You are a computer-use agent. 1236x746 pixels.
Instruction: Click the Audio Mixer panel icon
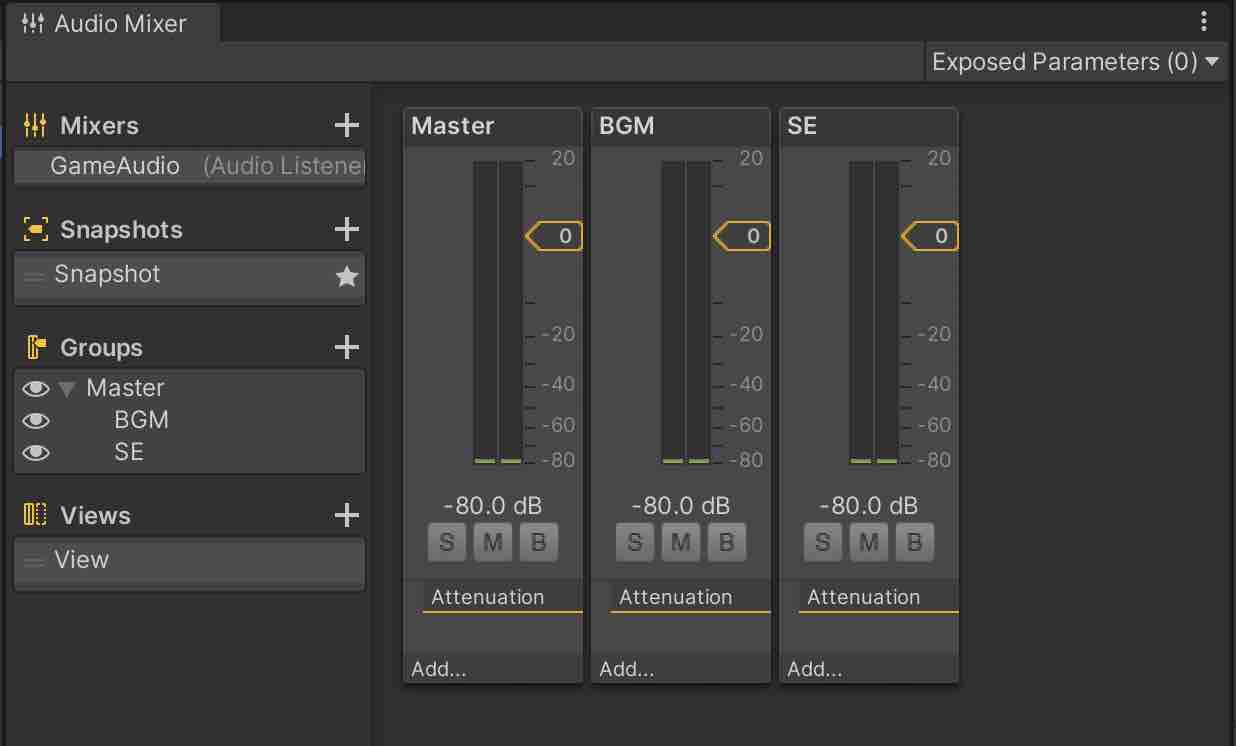[33, 24]
